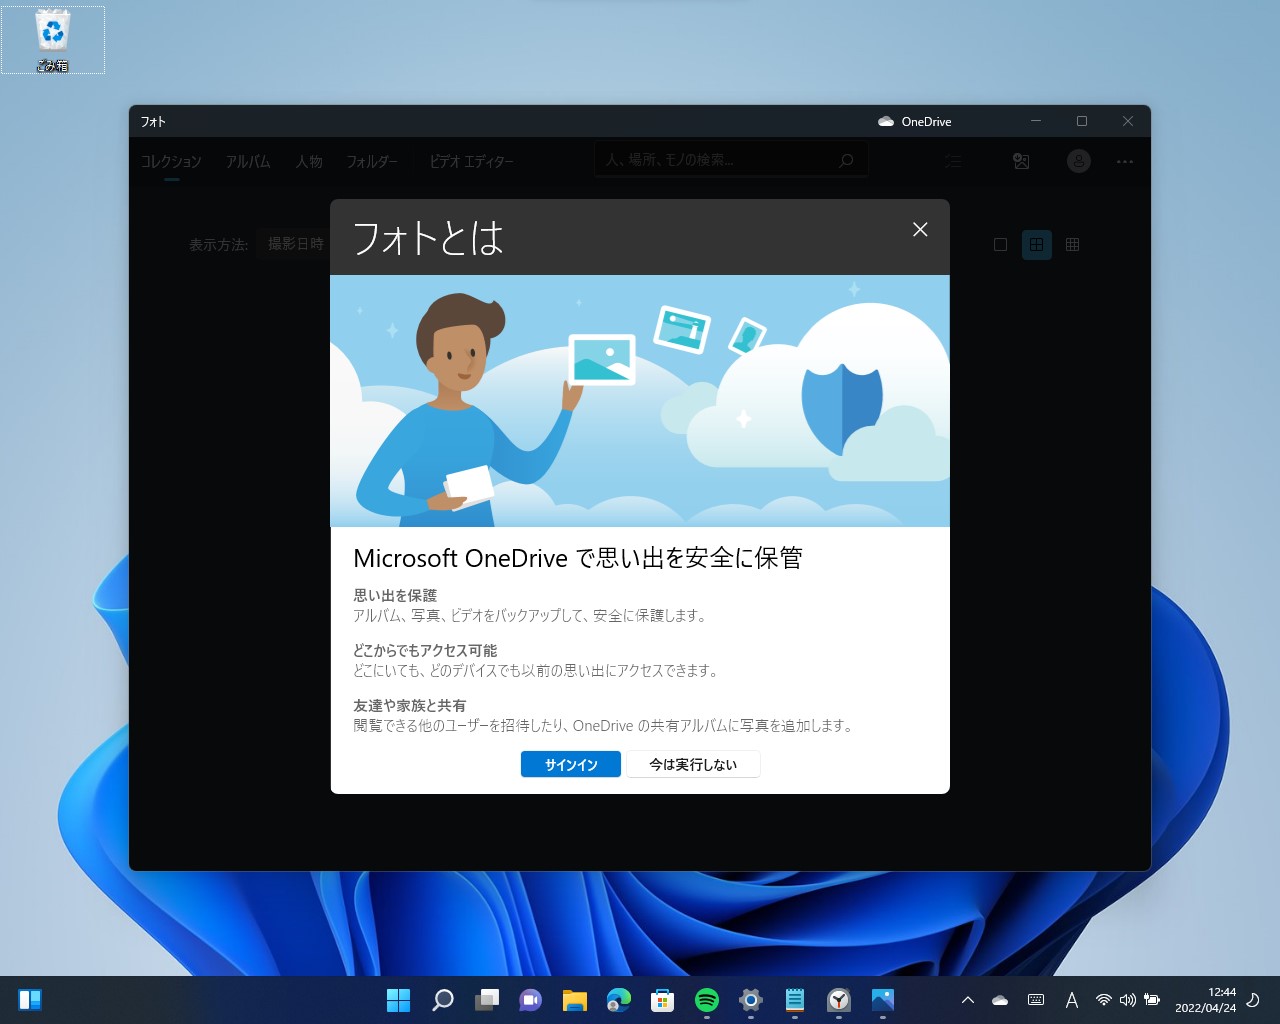Click the blue サインイン button
The width and height of the screenshot is (1280, 1024).
coord(570,764)
